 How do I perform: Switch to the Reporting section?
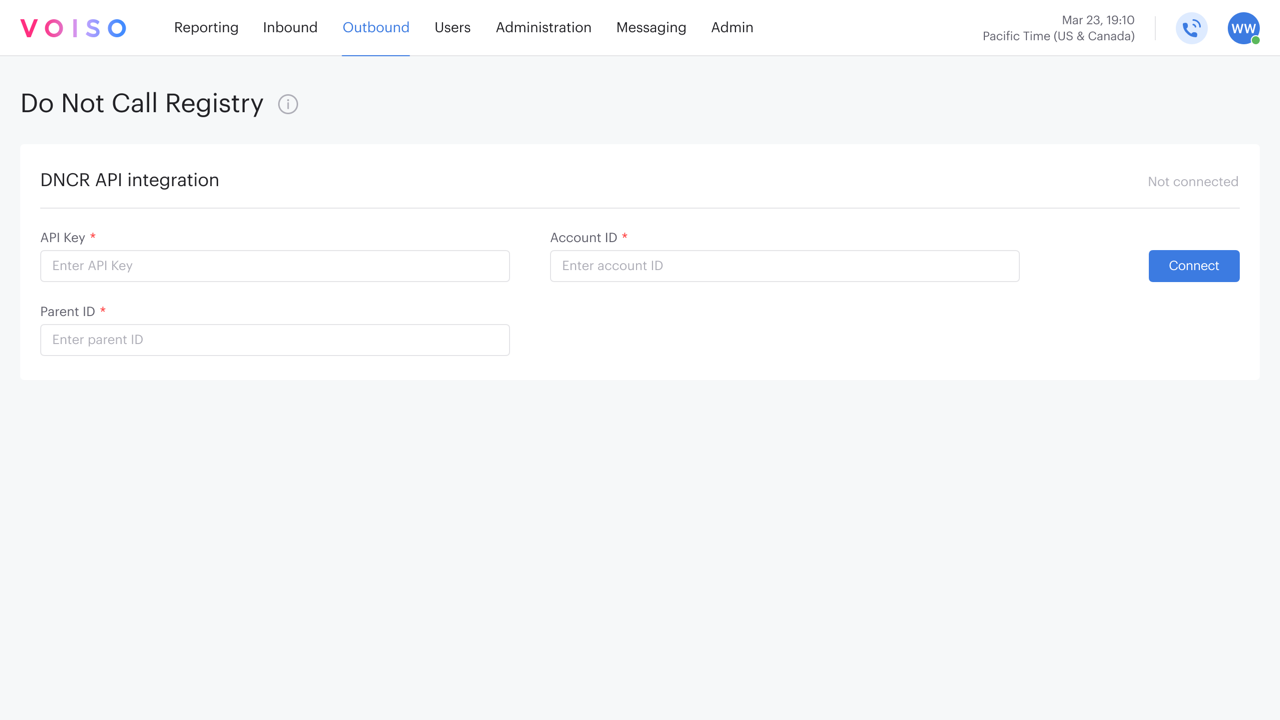(206, 28)
